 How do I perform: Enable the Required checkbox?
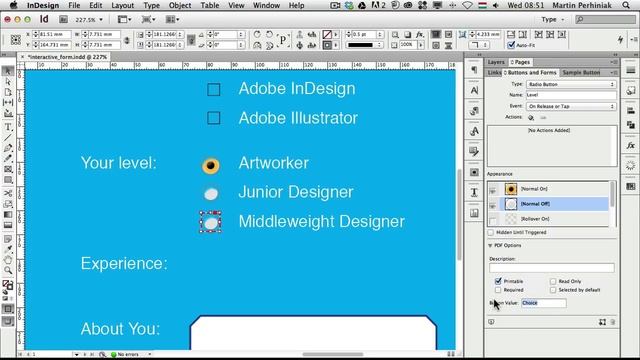498,290
